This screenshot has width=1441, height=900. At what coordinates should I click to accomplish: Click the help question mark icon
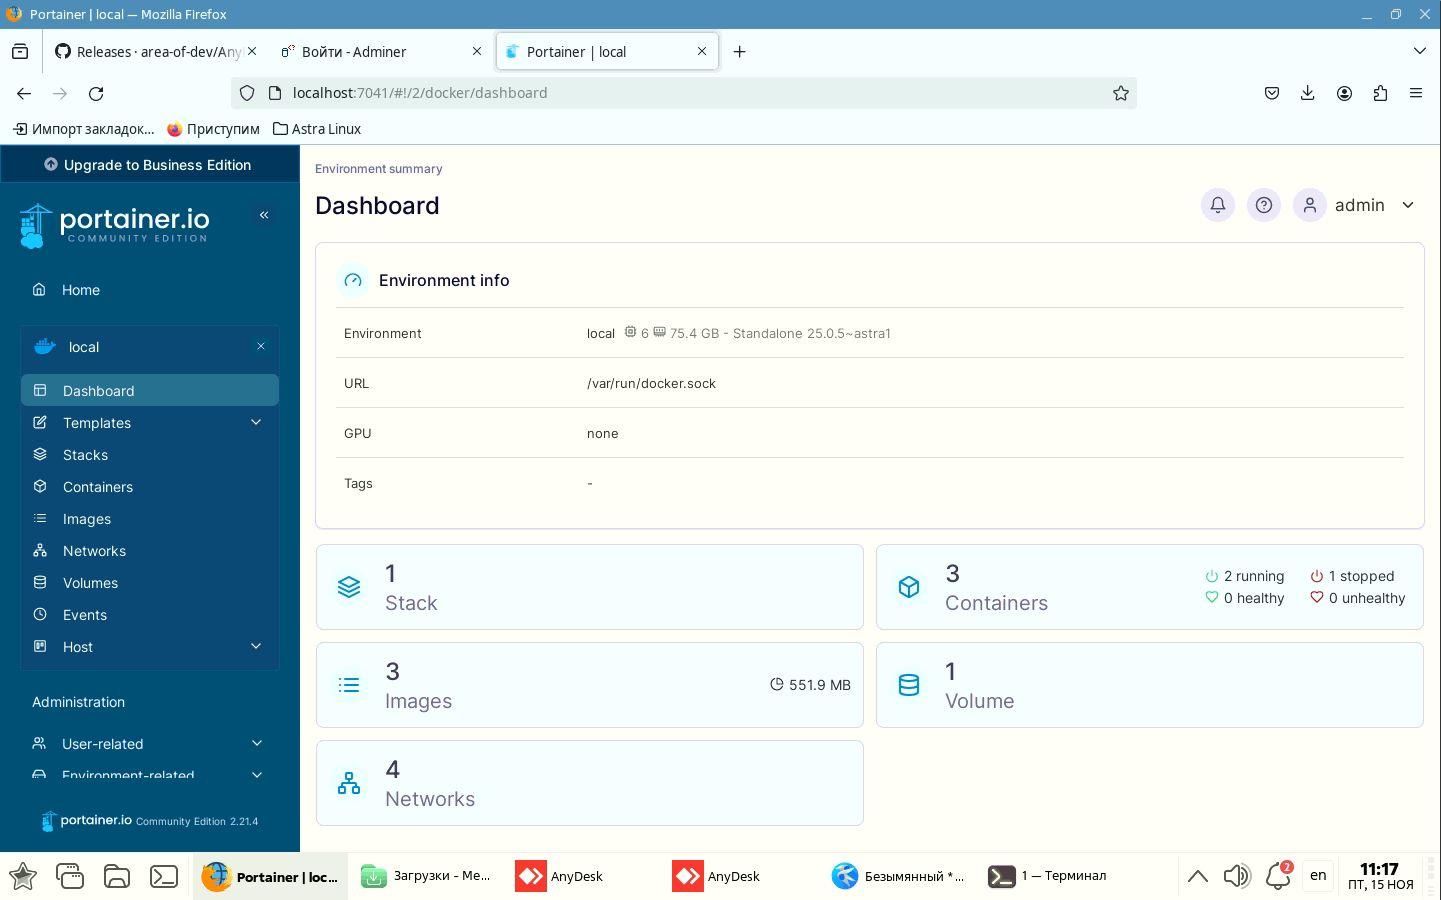pos(1263,205)
